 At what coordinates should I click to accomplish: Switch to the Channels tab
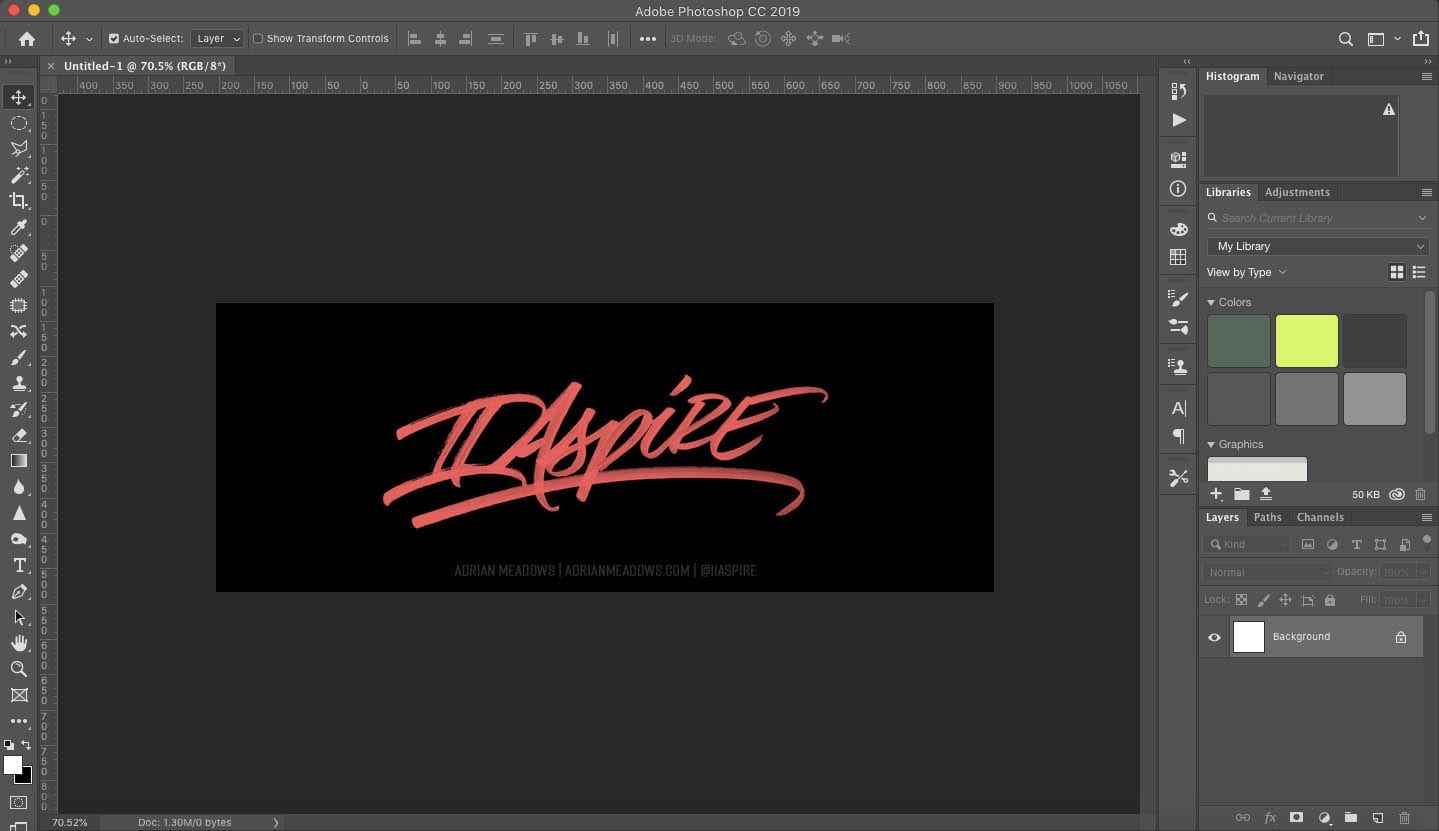point(1319,517)
